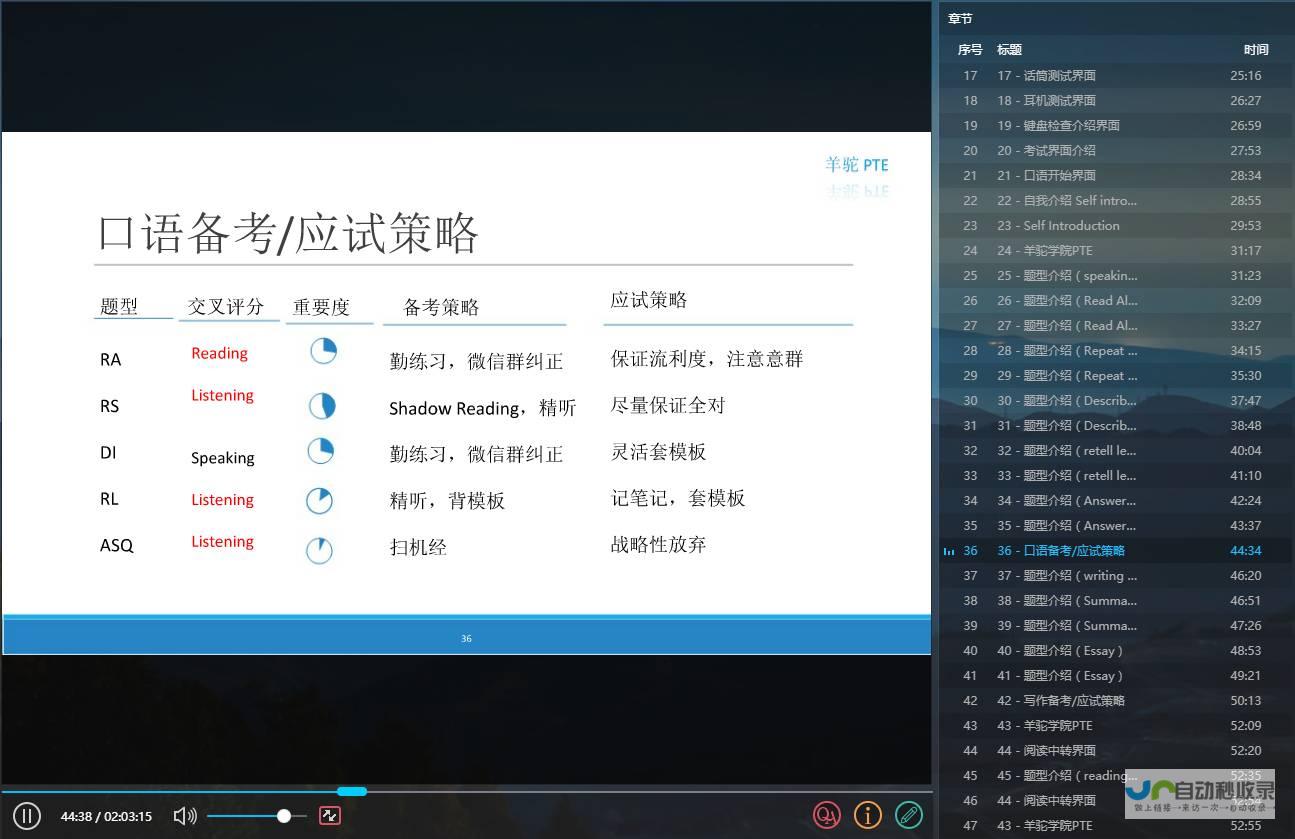Open the green pencil notes icon
Screen dimensions: 1295x839
[909, 816]
